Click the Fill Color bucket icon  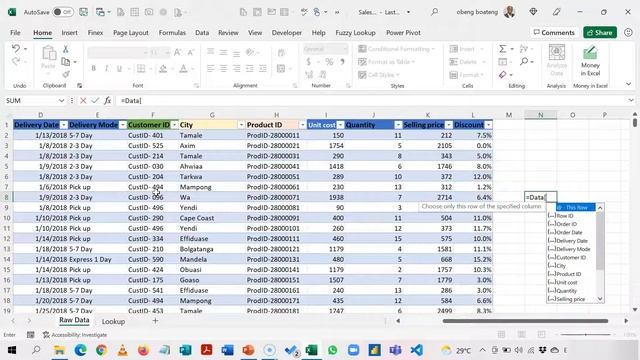coord(163,68)
